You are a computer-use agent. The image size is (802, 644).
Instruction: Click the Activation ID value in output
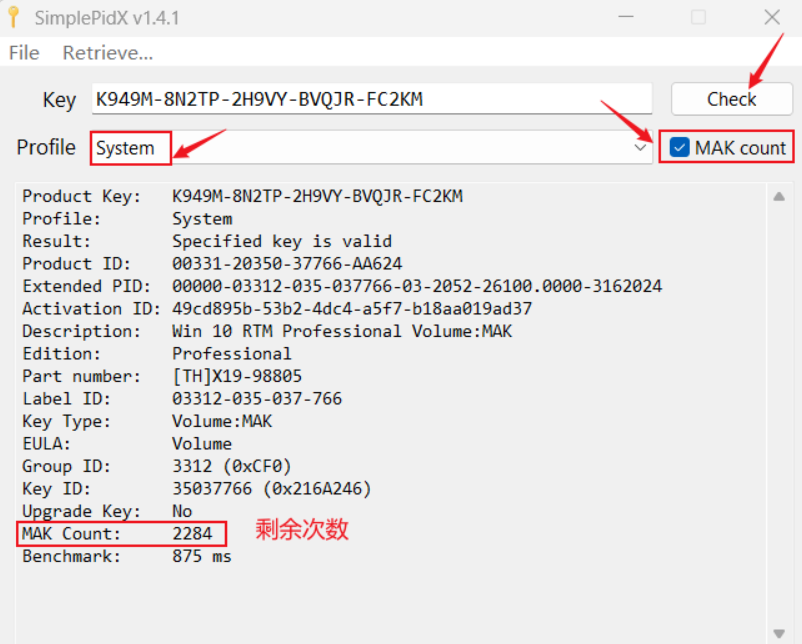[352, 309]
